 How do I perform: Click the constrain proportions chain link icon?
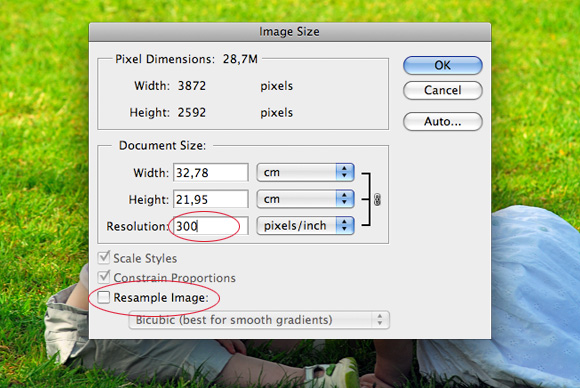click(x=377, y=200)
